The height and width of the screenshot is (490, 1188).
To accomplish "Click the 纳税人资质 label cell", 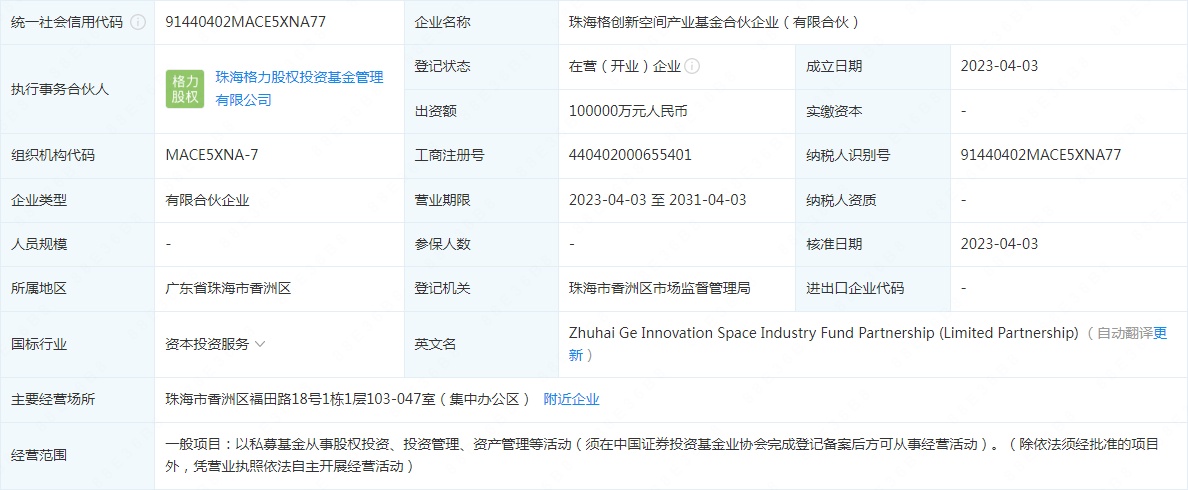I will click(x=873, y=201).
